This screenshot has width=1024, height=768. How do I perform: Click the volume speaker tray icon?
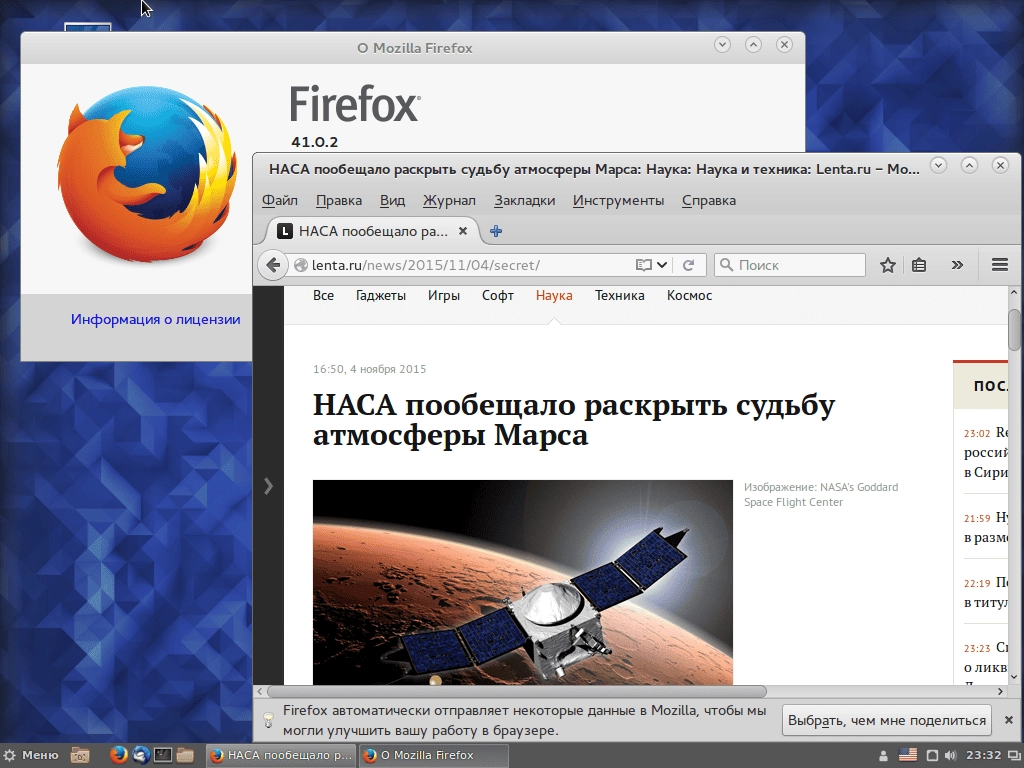(950, 756)
